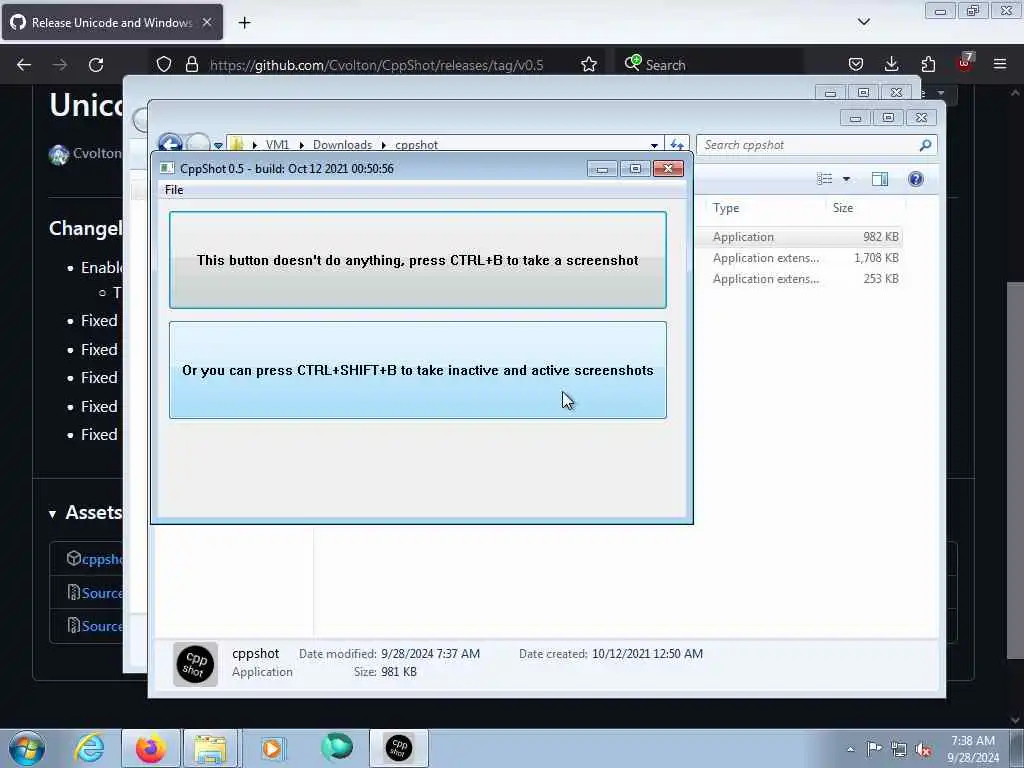Change the Explorer view layout icon

tap(825, 179)
